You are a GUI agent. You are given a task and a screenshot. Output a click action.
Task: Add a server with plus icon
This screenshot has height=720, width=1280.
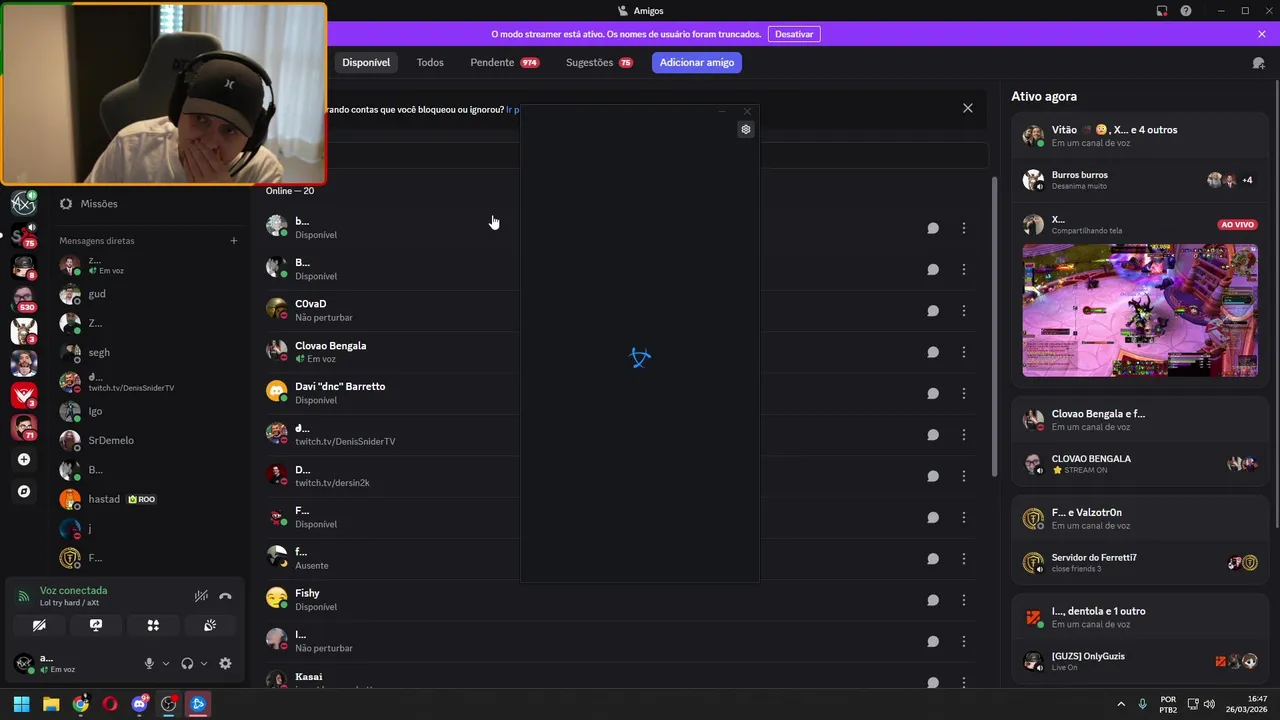(x=24, y=459)
